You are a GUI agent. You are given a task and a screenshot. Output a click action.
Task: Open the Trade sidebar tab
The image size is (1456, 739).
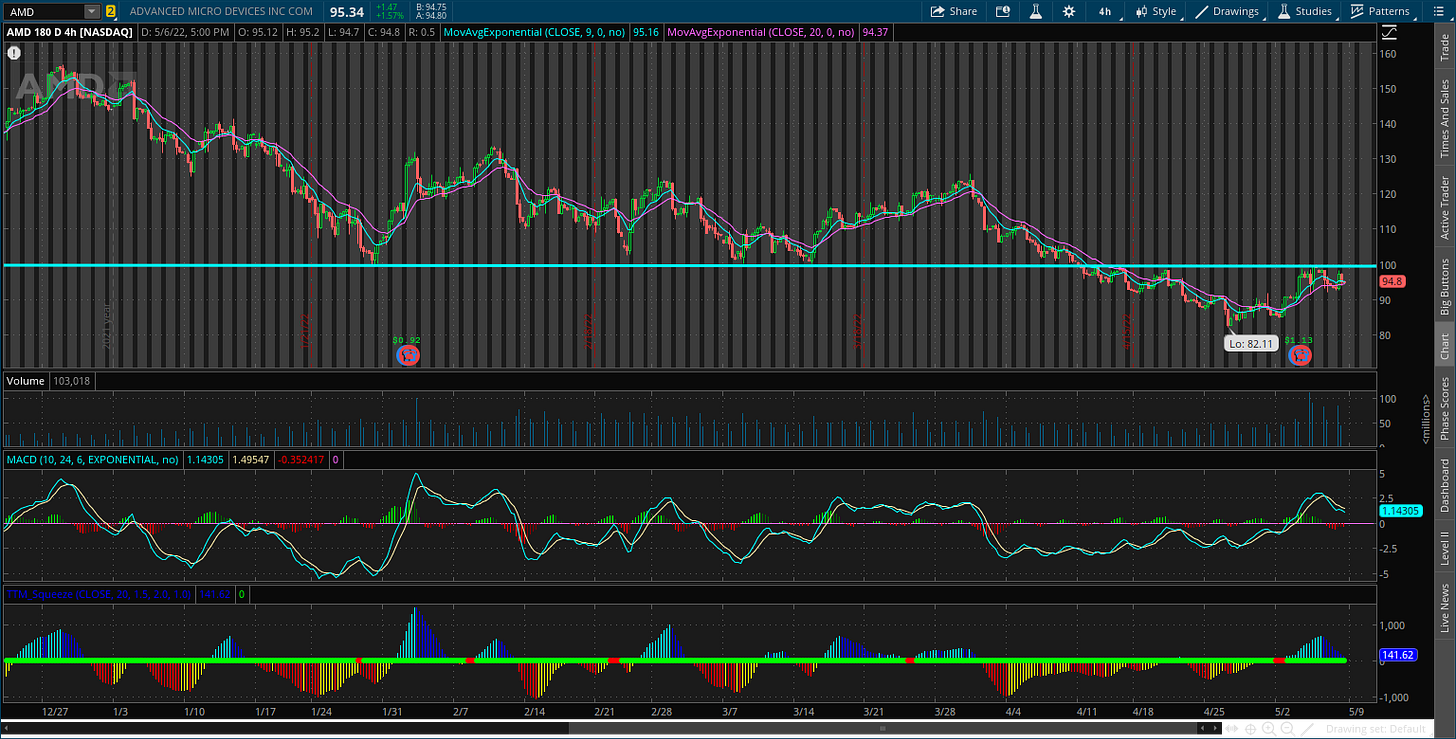coord(1443,47)
